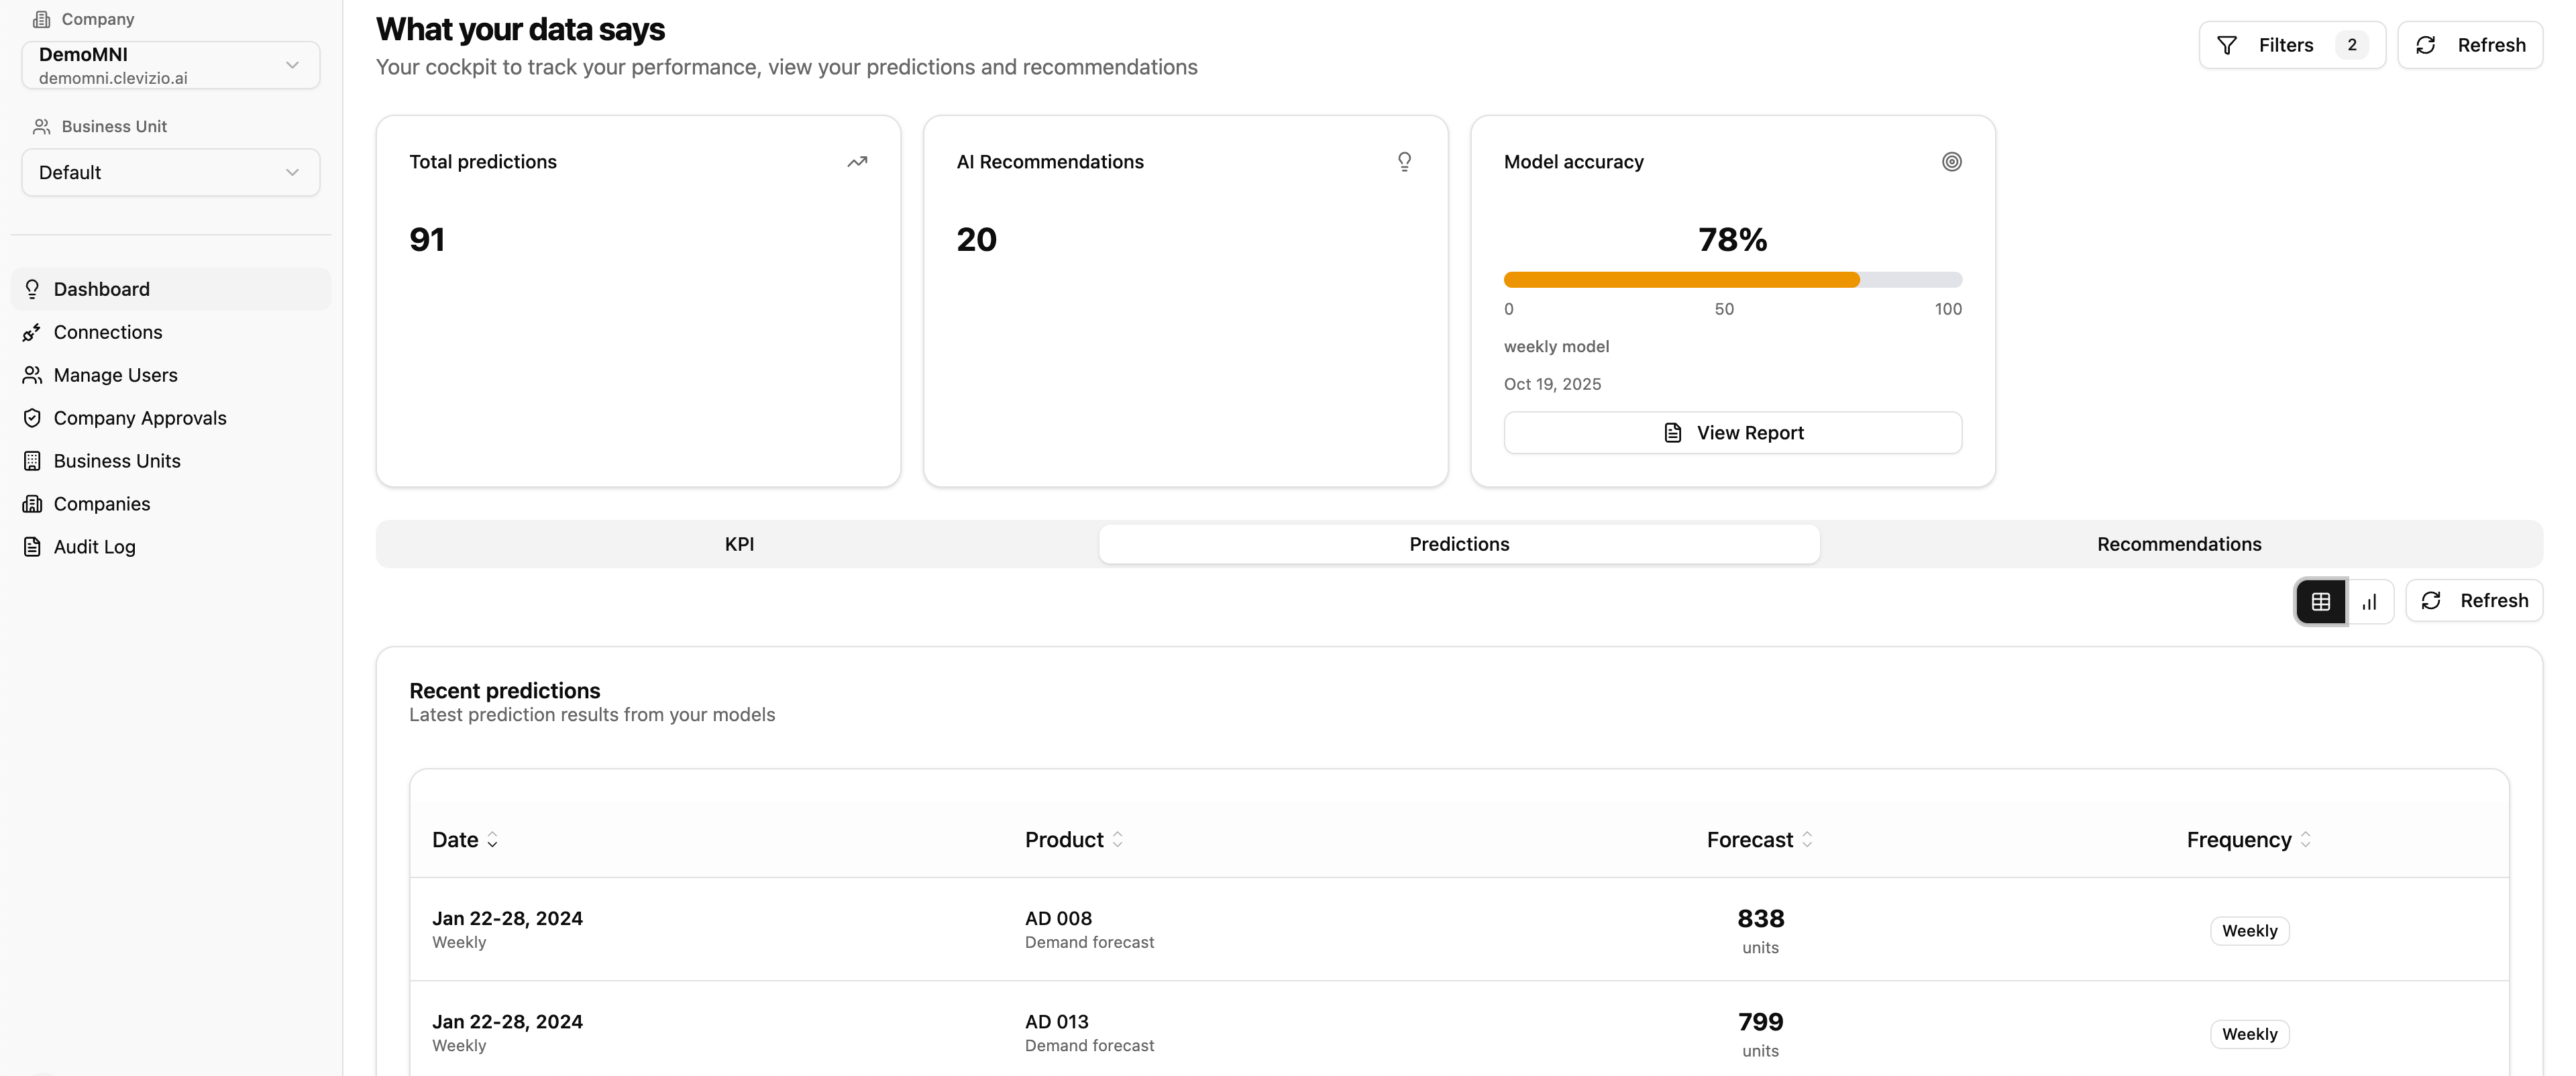Click the Audit Log document icon

(32, 547)
